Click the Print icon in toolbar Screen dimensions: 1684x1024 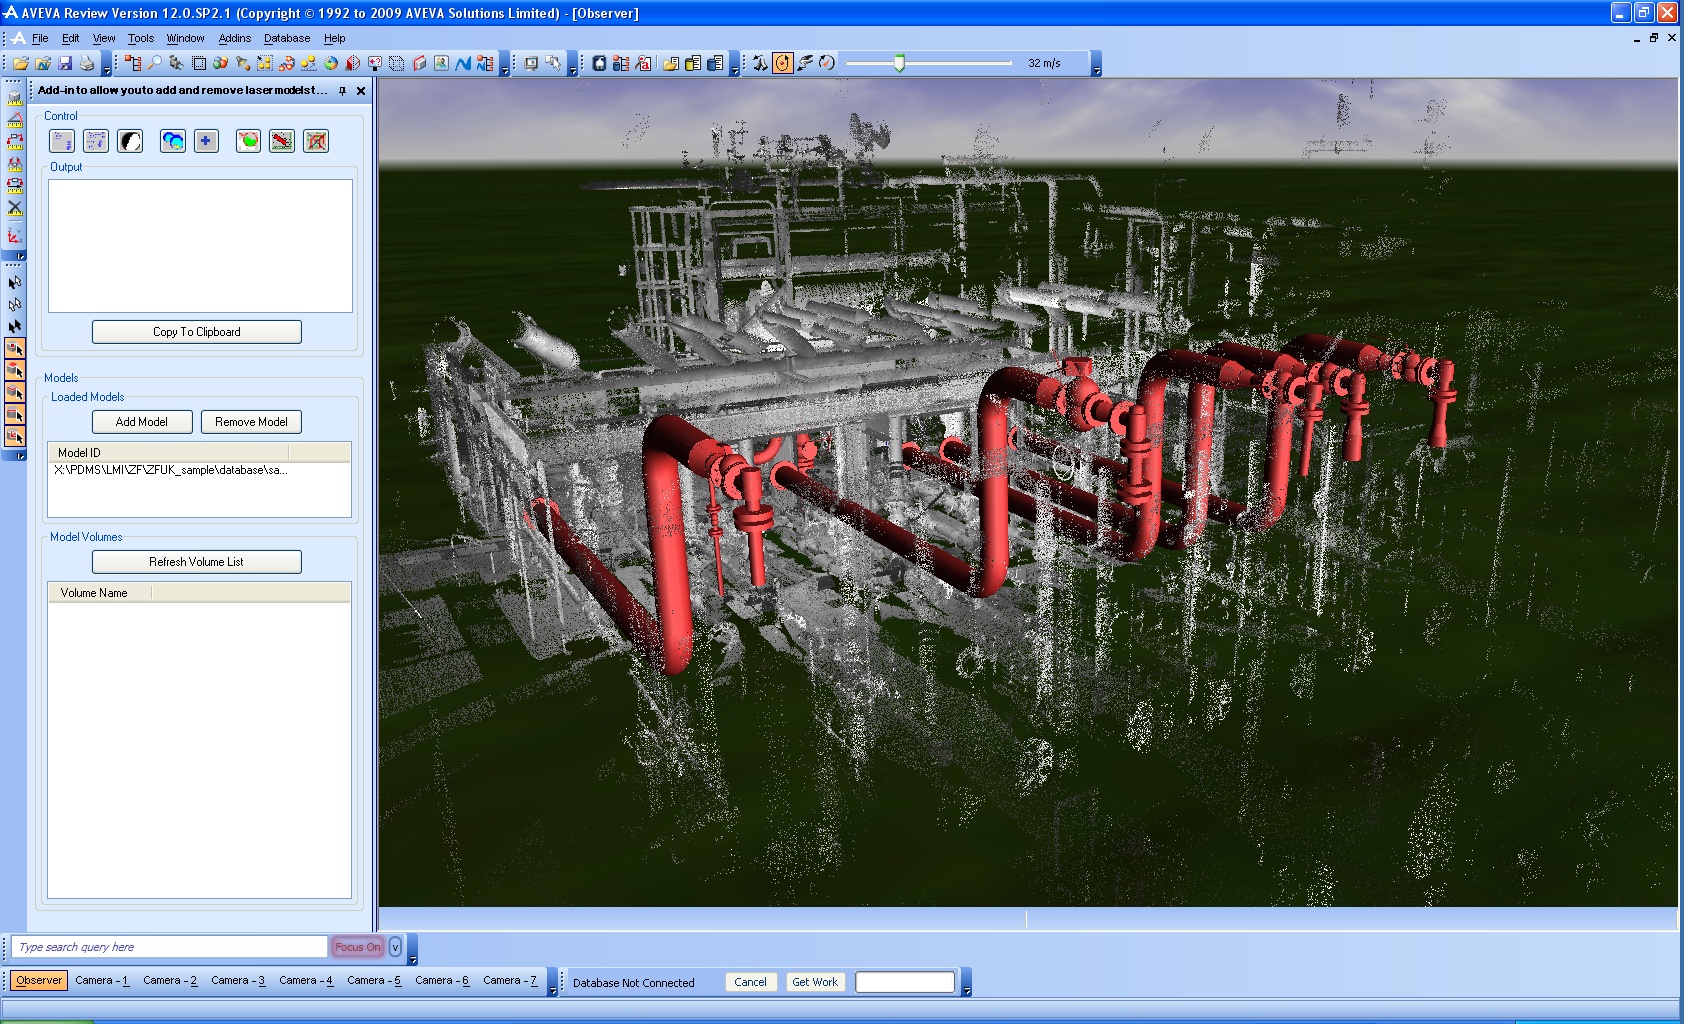pyautogui.click(x=87, y=63)
